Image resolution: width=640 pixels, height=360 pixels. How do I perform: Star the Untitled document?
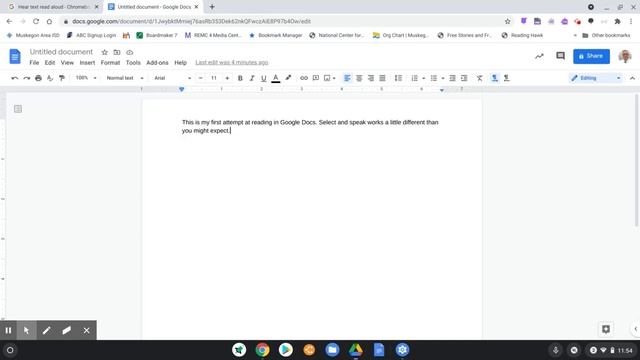tap(104, 52)
